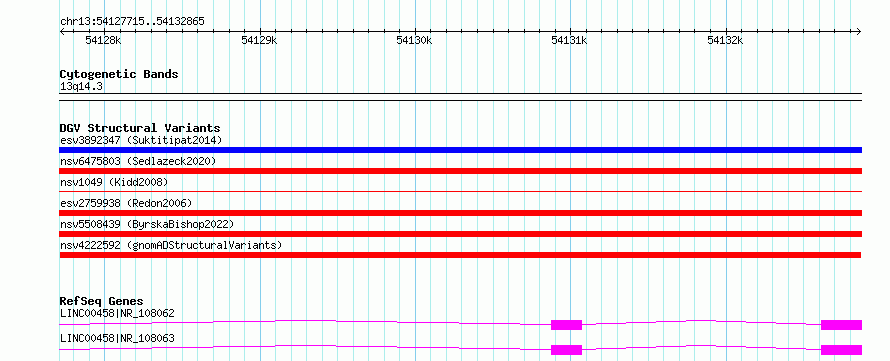Open gene label LINC00458|NR_108063
The height and width of the screenshot is (361, 890).
117,339
